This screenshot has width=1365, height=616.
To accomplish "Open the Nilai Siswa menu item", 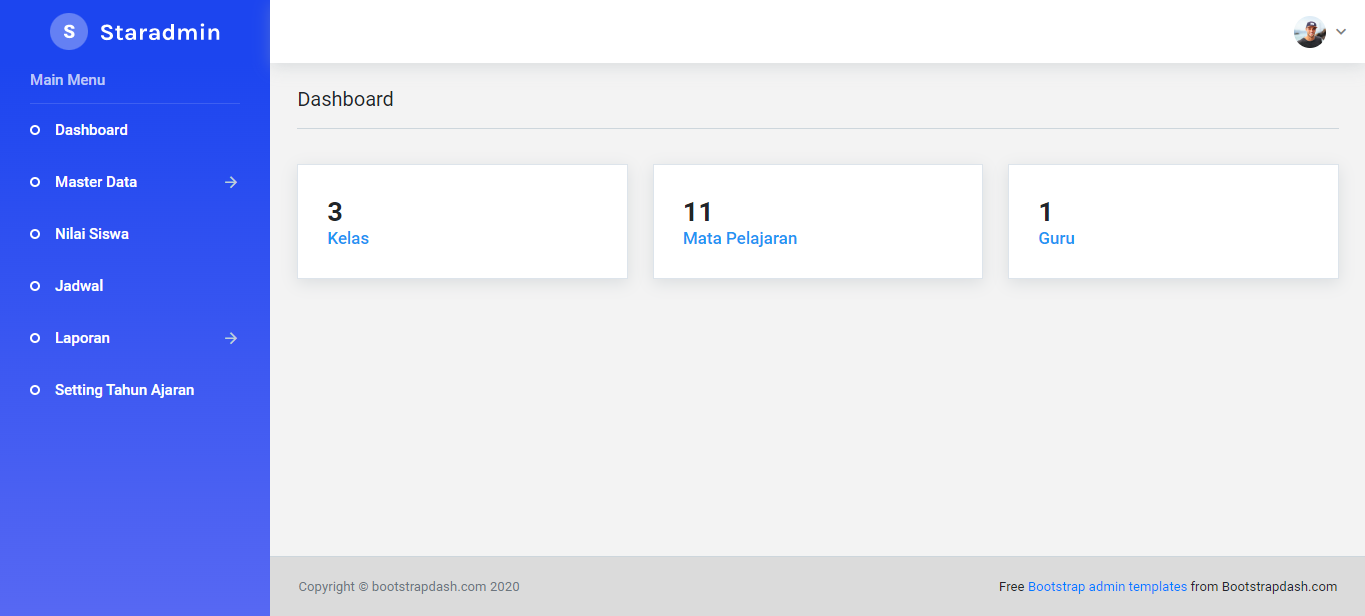I will (x=92, y=234).
